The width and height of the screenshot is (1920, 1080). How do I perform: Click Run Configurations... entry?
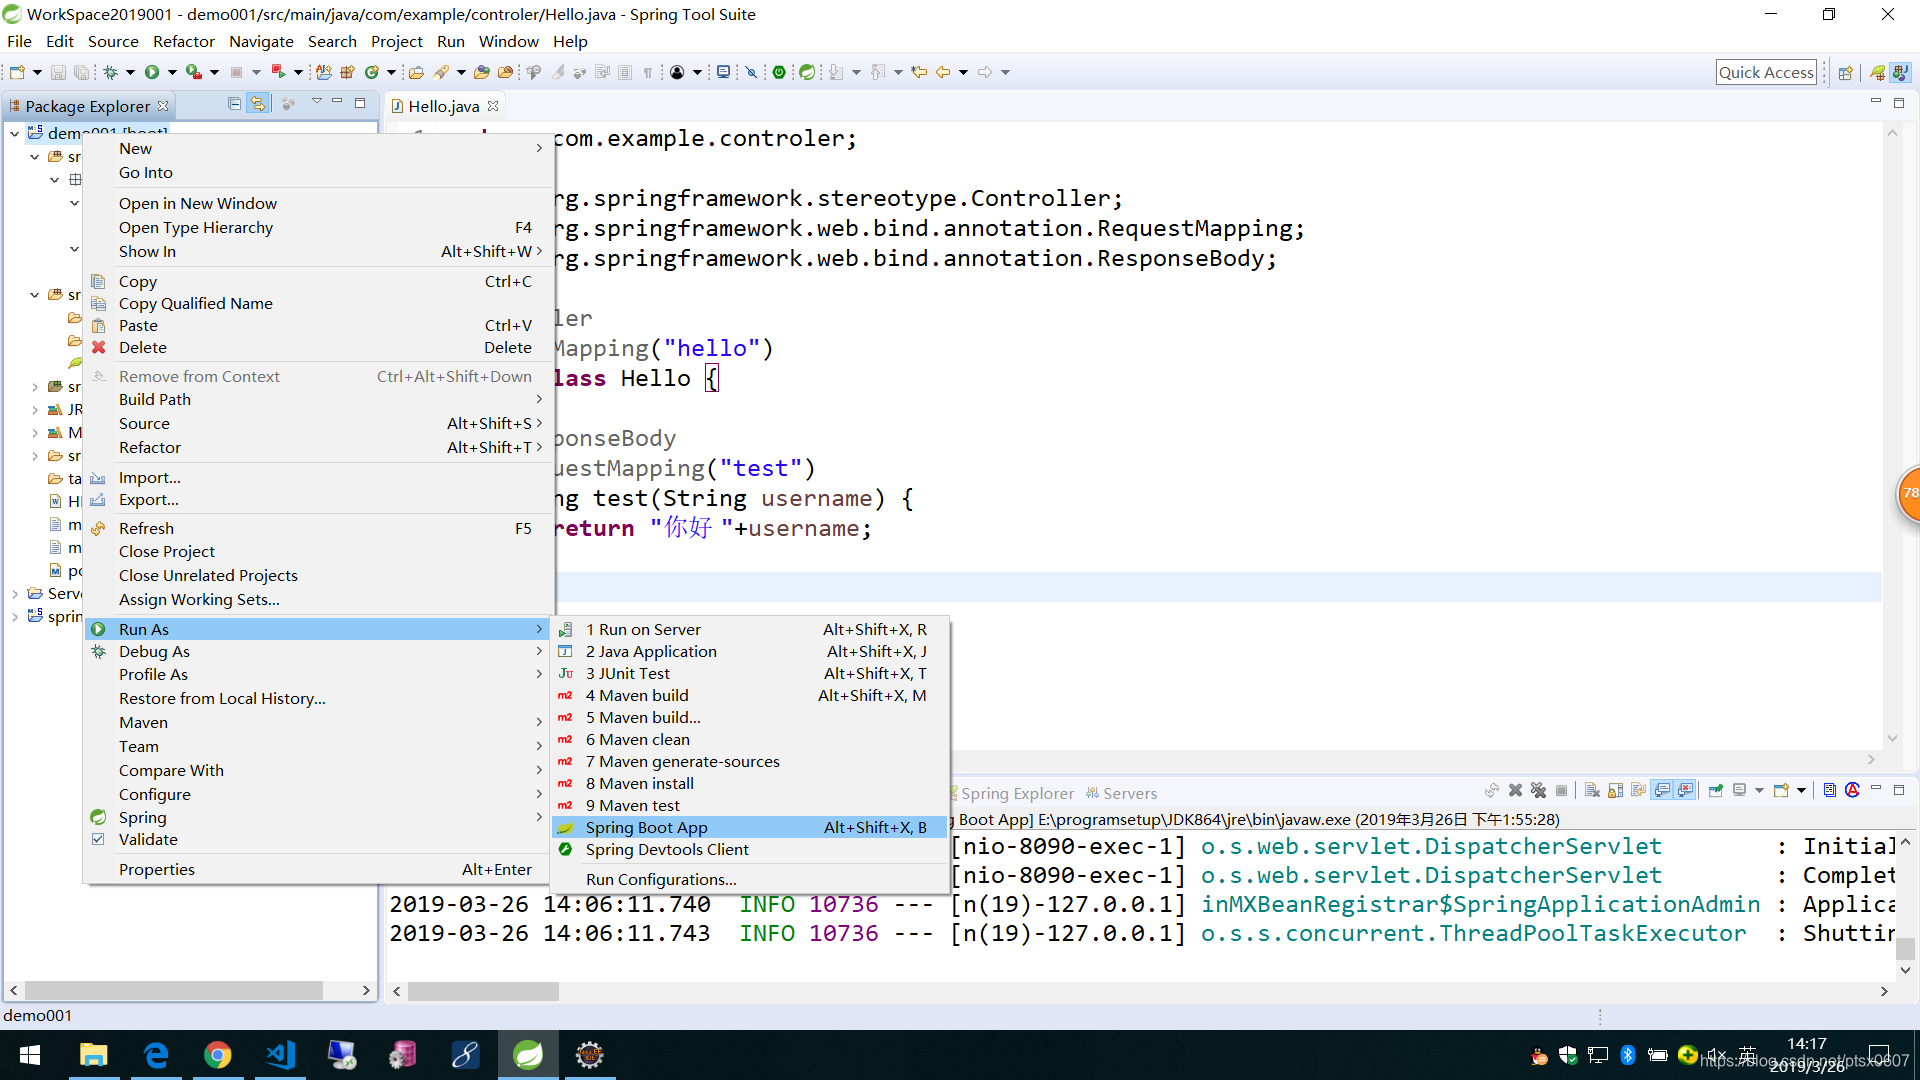[x=661, y=879]
